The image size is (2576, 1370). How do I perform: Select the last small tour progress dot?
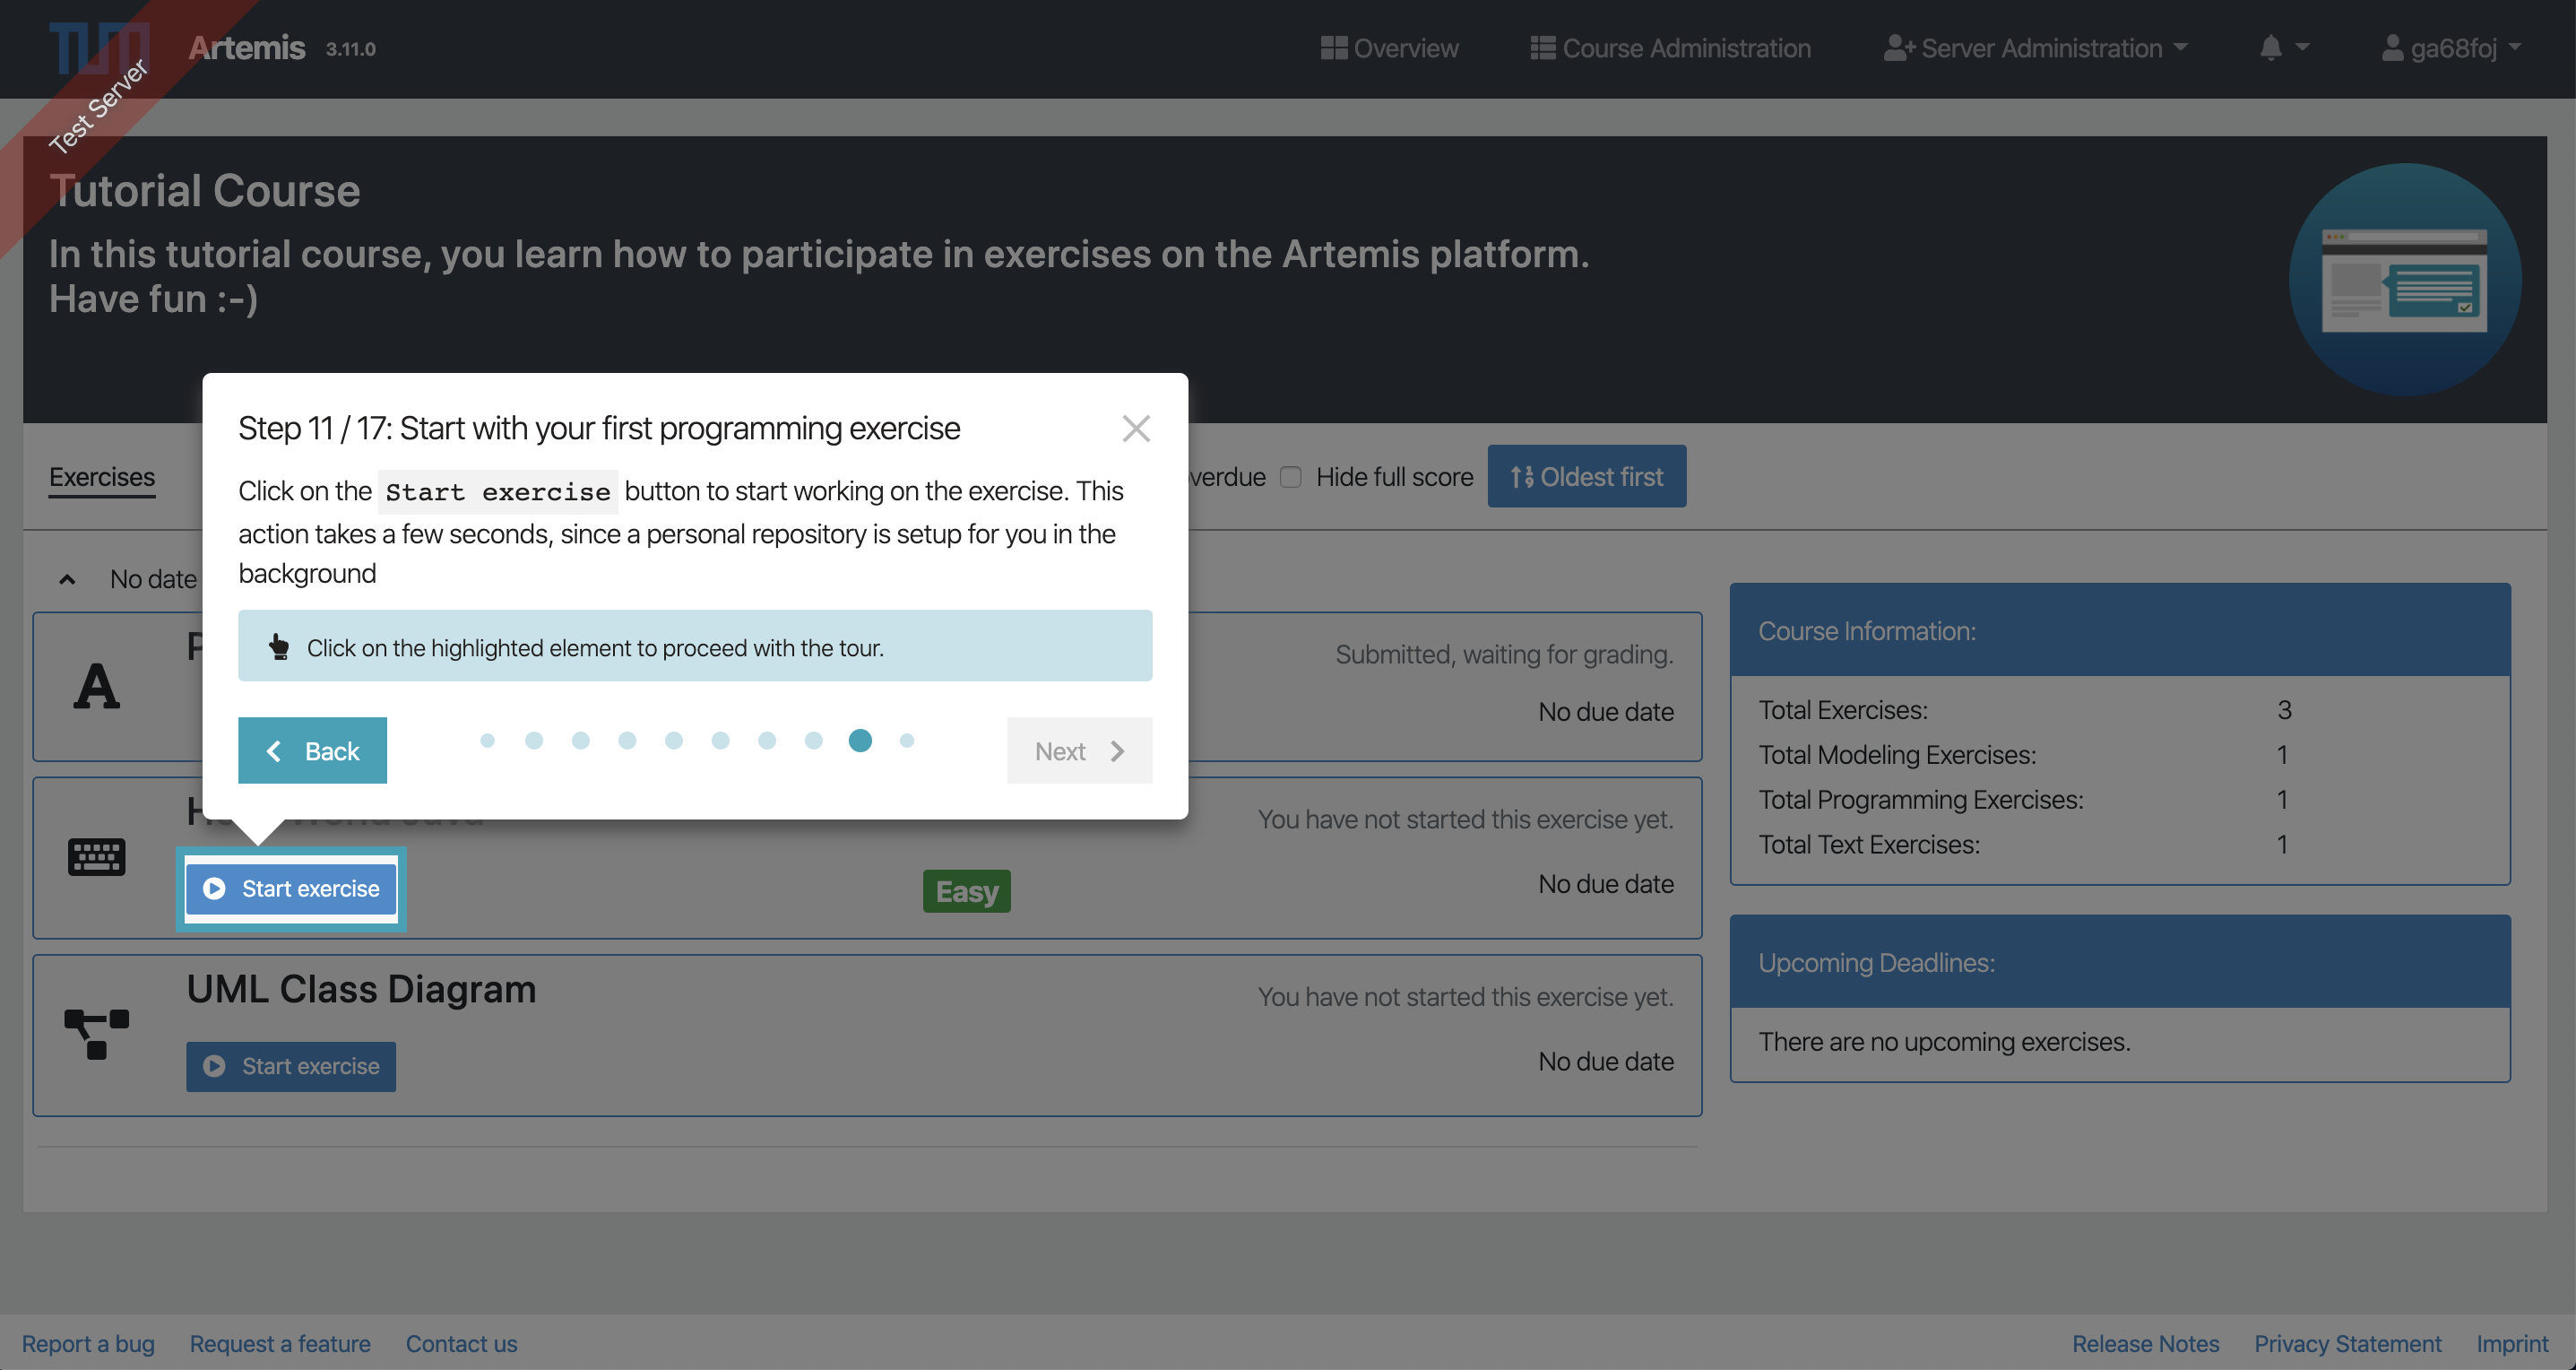pos(907,740)
